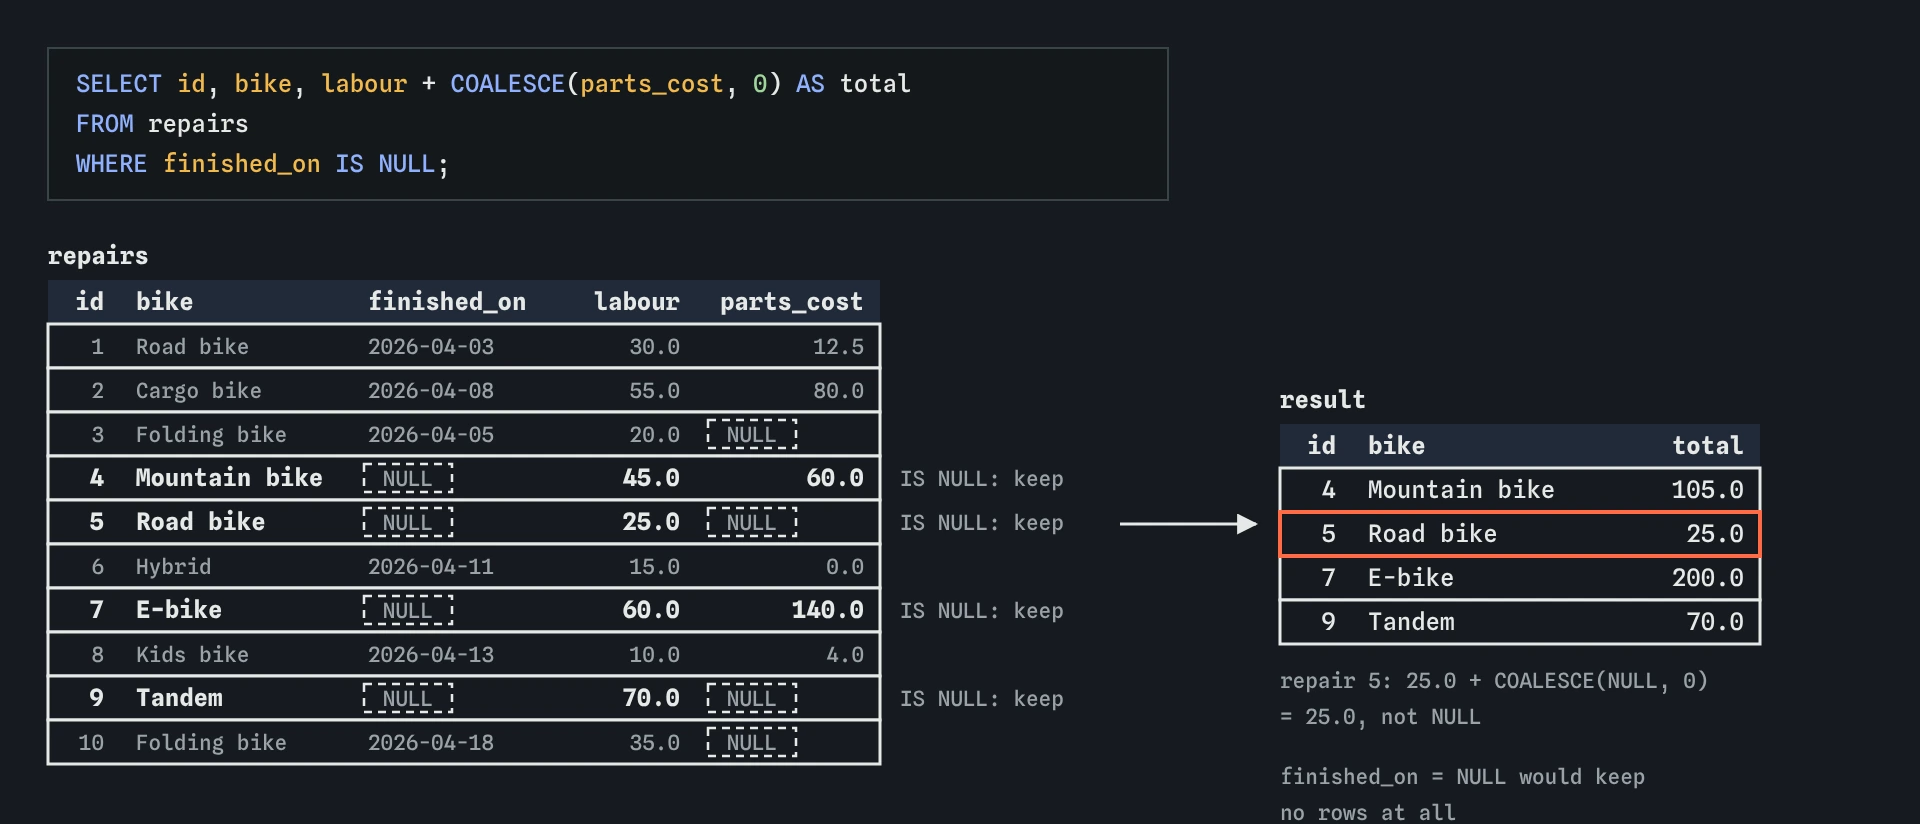The image size is (1920, 824).
Task: Click the NULL finished_on cell in repairs row 5
Action: (x=408, y=523)
